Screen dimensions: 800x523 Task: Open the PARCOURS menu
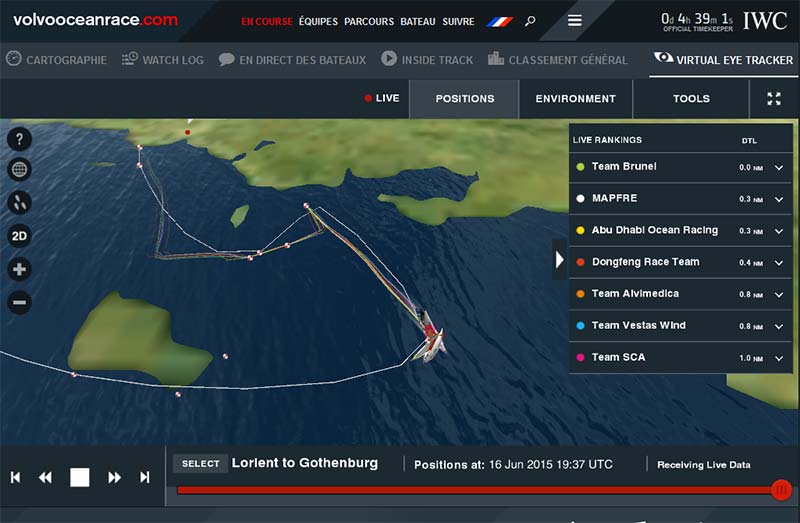[369, 21]
